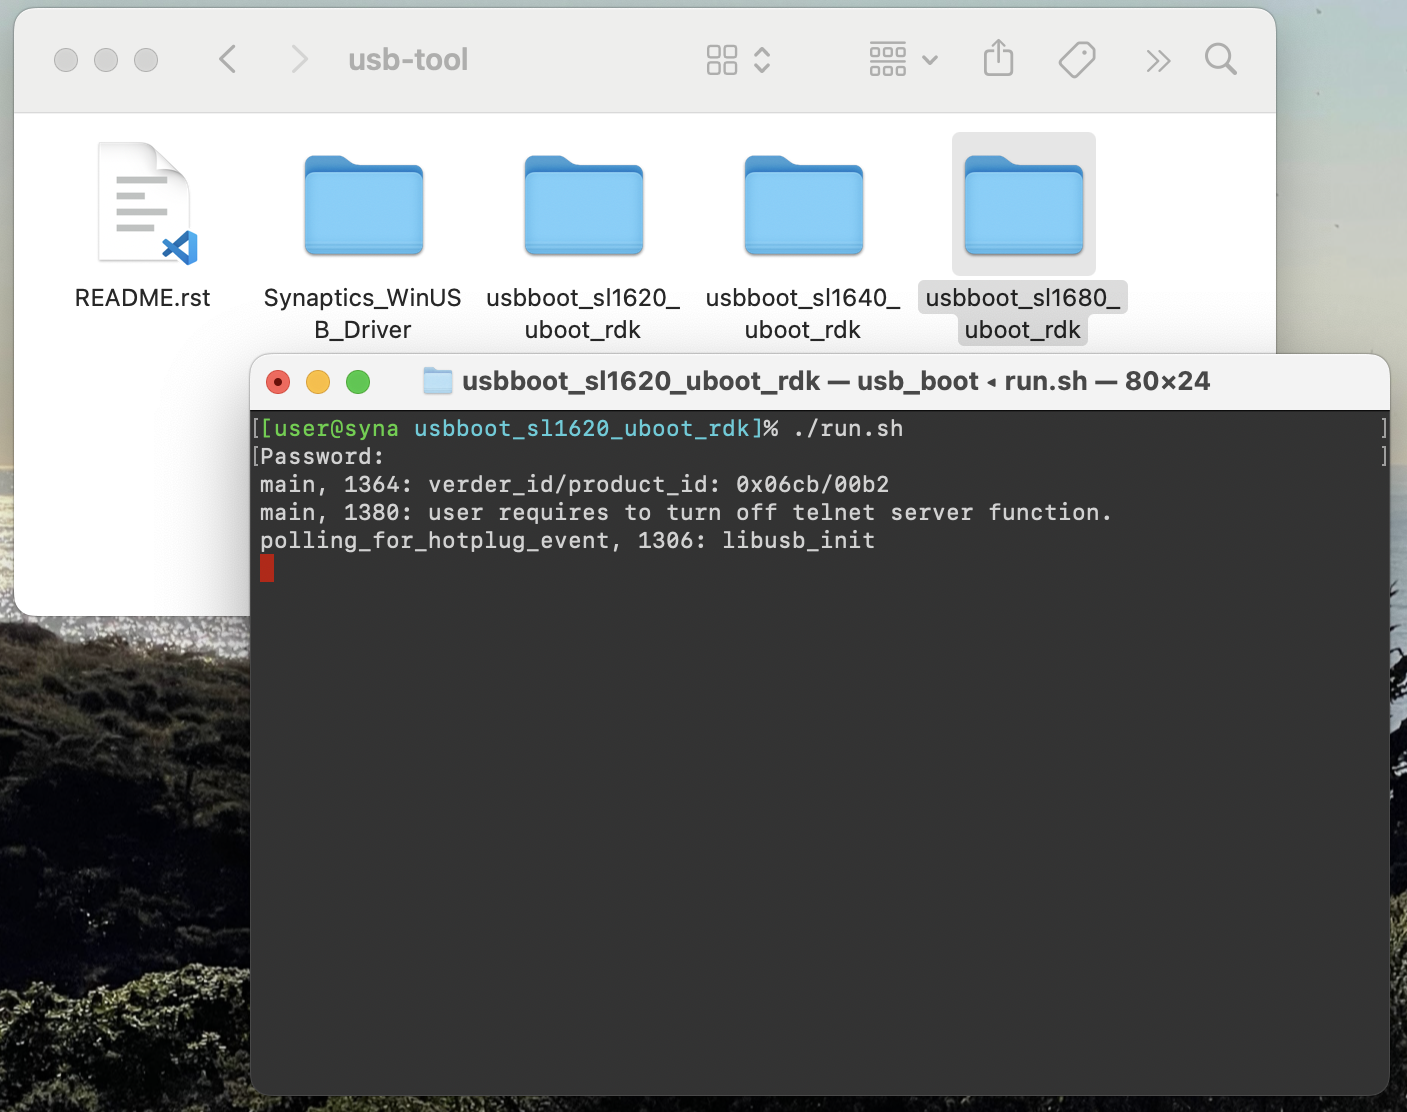Click the Tags icon in Finder toolbar
Image resolution: width=1407 pixels, height=1112 pixels.
(1077, 60)
